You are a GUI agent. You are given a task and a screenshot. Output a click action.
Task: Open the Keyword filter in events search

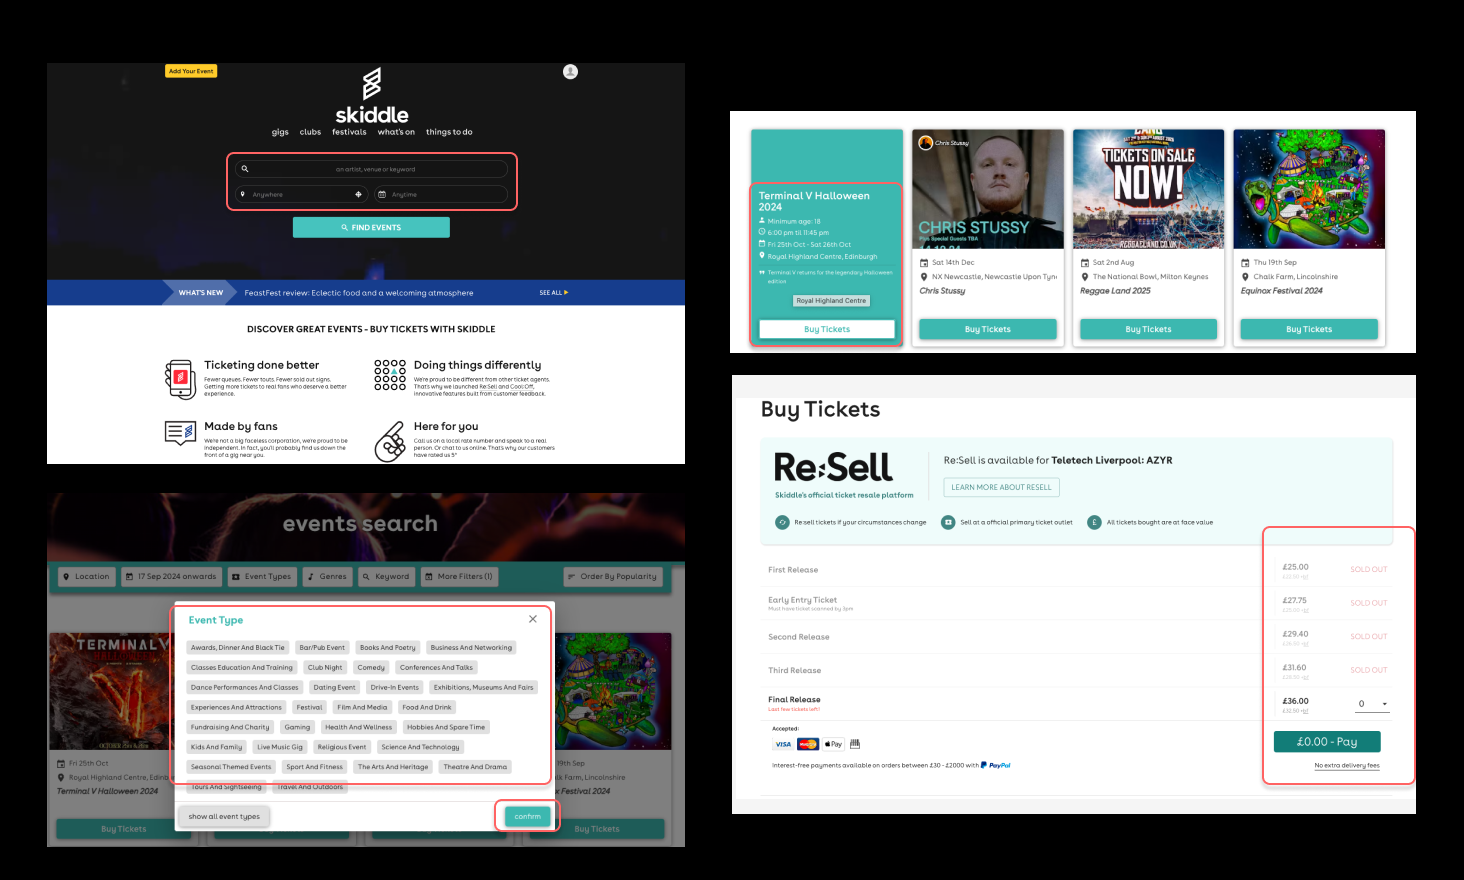pyautogui.click(x=386, y=576)
